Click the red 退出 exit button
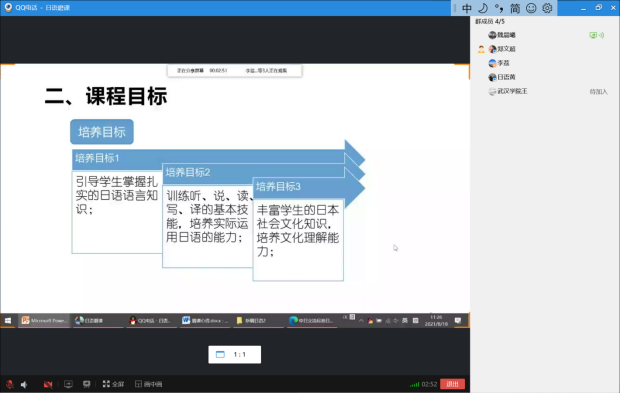 tap(452, 384)
